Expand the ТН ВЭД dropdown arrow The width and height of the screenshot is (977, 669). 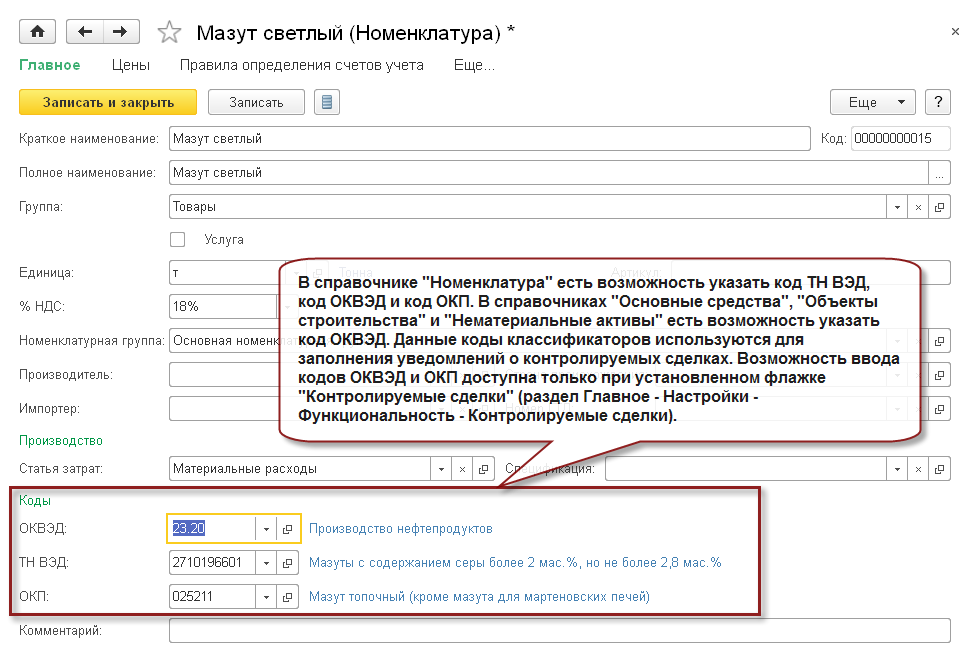point(266,563)
